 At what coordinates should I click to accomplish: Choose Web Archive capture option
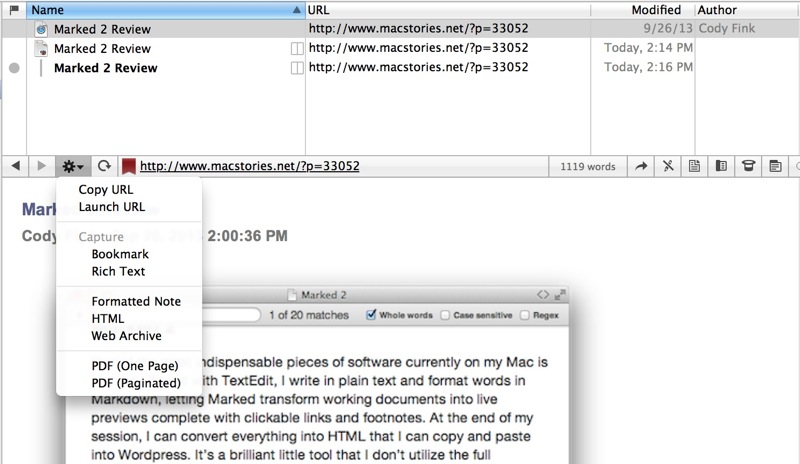(x=127, y=335)
